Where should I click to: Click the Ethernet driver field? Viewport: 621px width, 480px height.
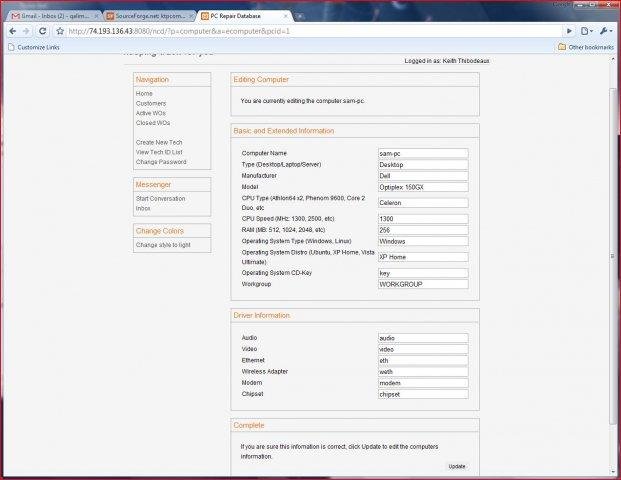tap(423, 361)
